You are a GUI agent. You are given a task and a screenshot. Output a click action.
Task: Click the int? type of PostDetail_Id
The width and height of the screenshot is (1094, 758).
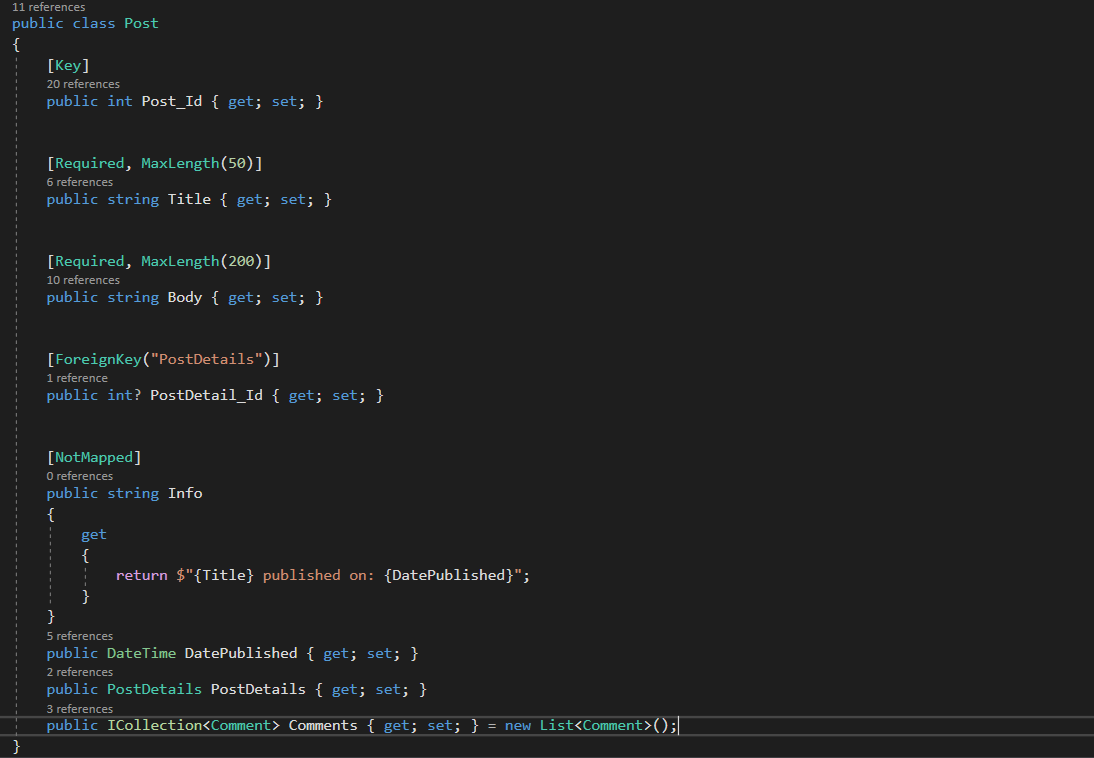click(x=124, y=395)
